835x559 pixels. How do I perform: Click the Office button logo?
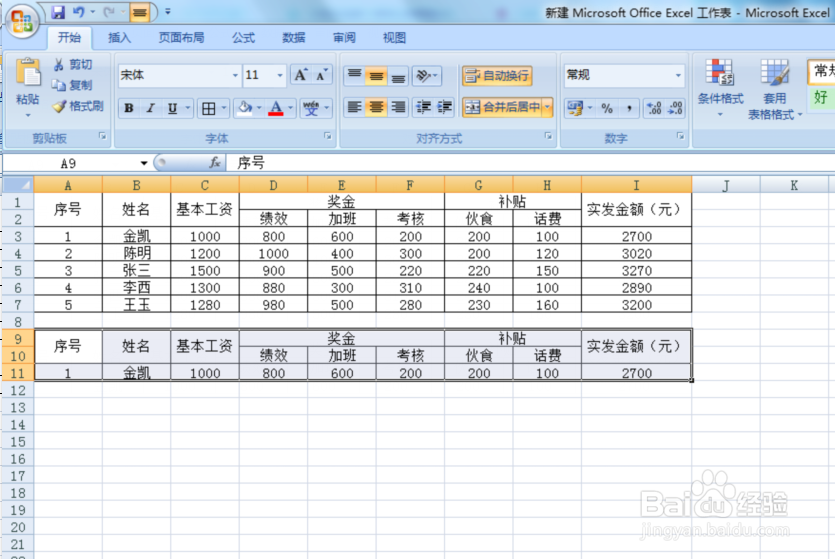(x=21, y=21)
